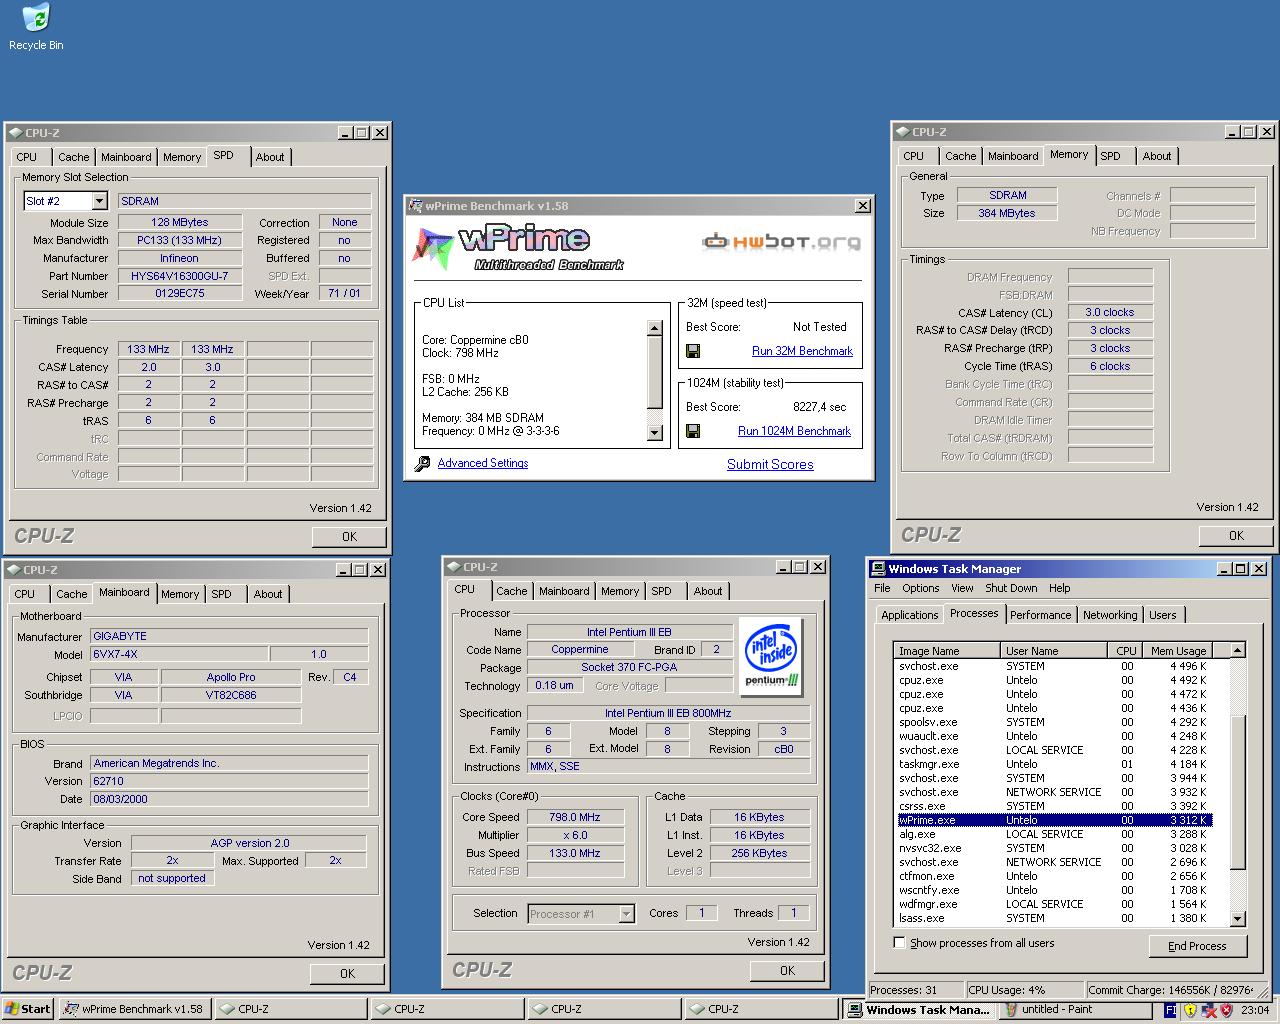
Task: Open the CPU tab in the CPU-Z Memory window
Action: point(914,156)
